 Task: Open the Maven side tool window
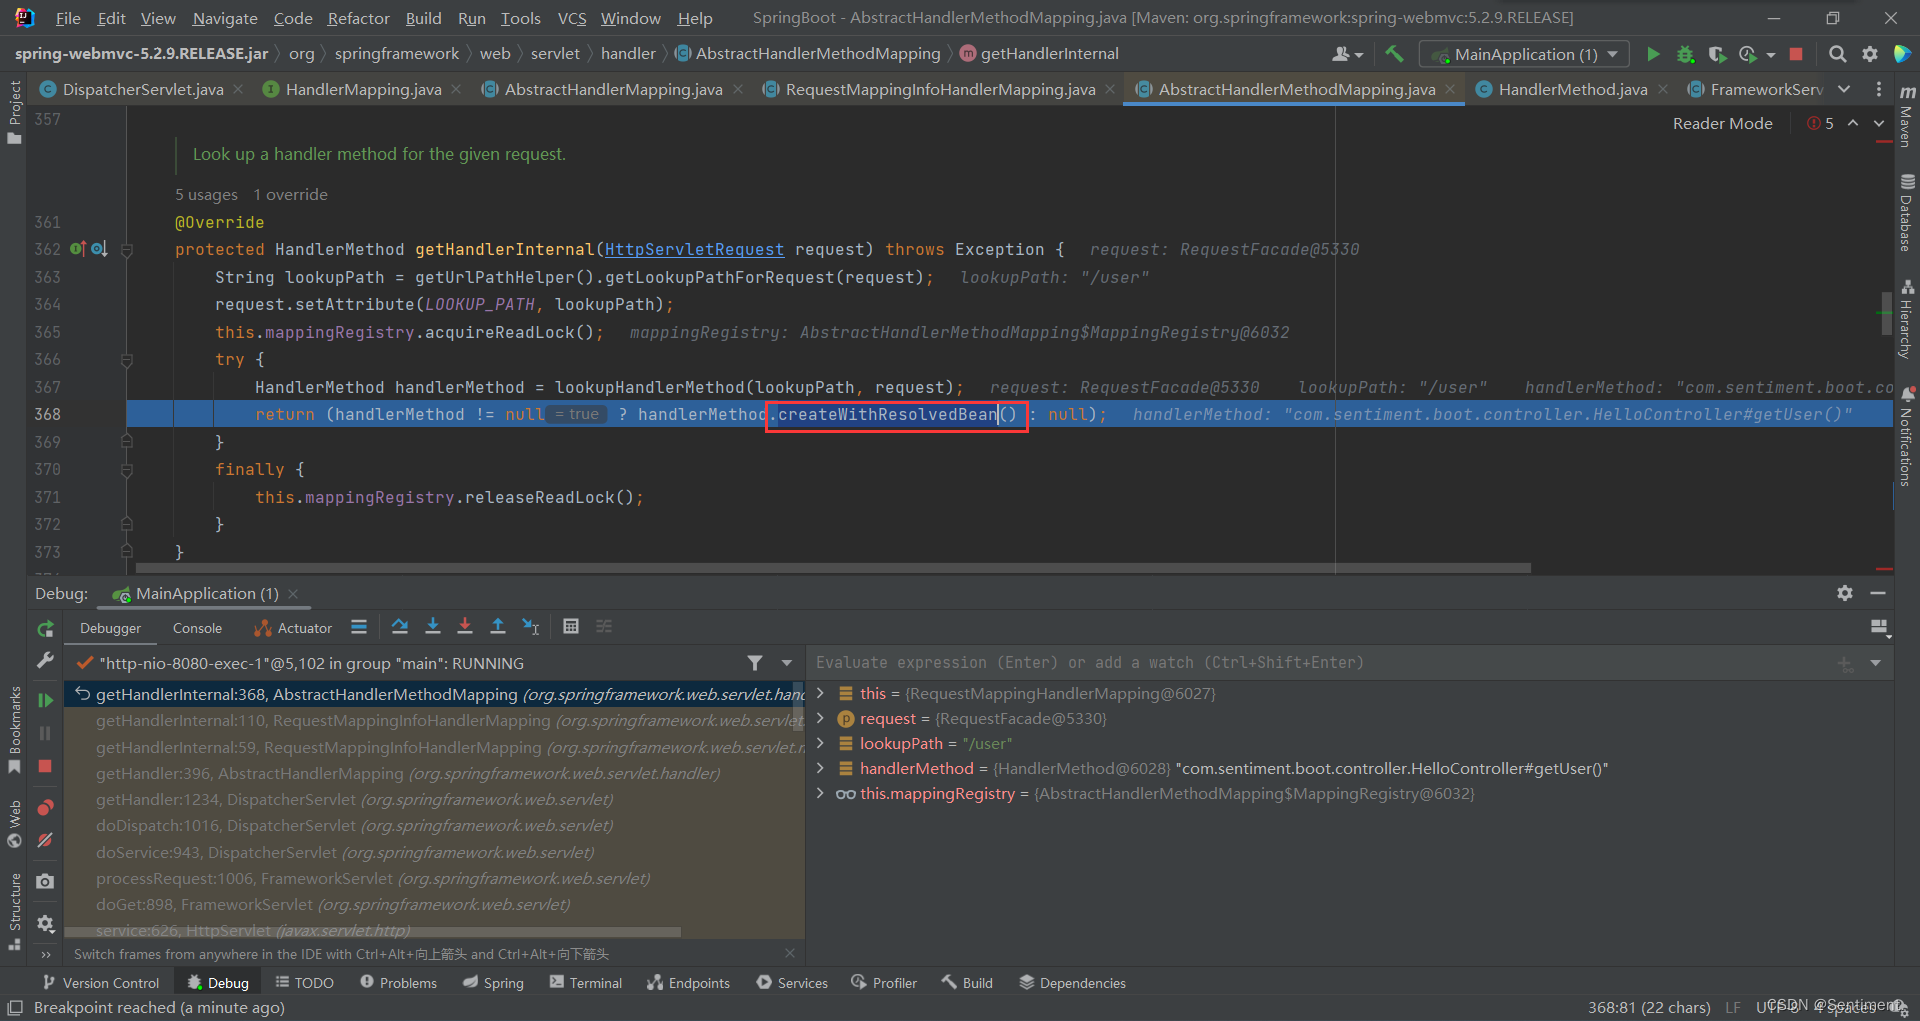pos(1907,118)
